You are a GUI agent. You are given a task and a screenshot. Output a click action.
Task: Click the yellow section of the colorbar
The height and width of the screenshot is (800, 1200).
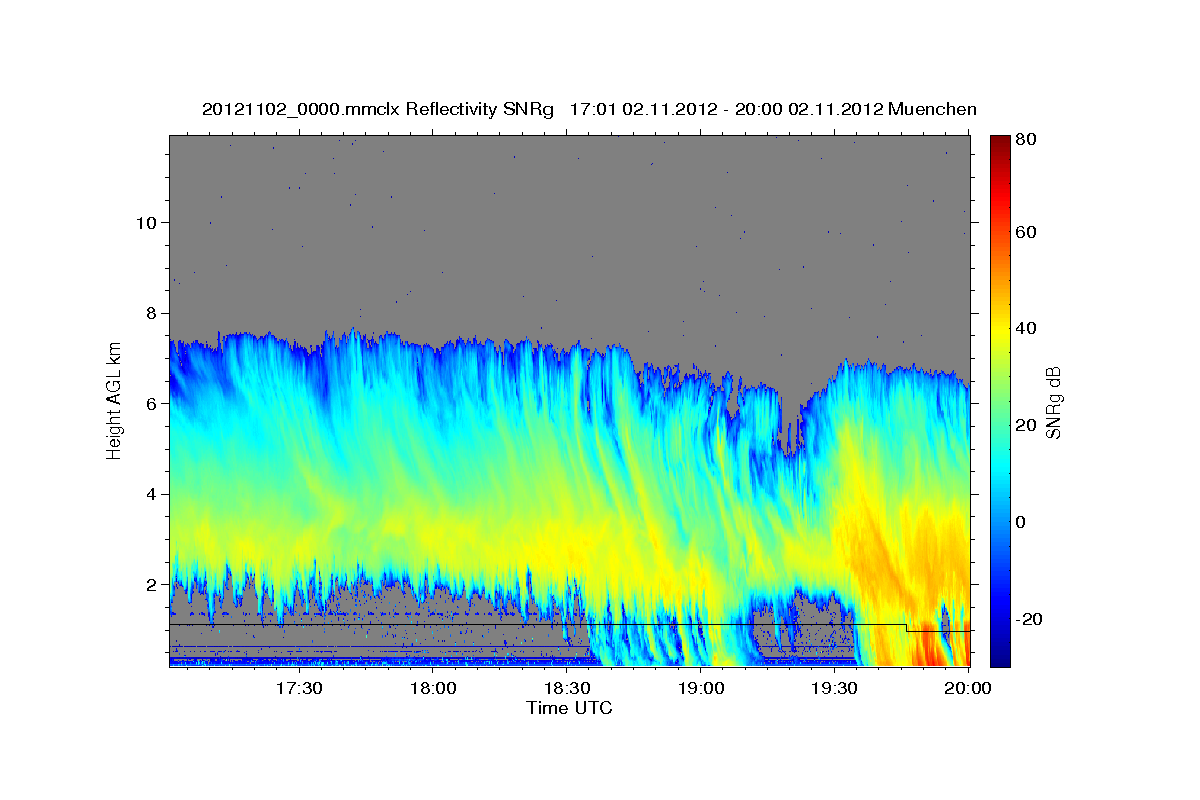[x=1000, y=330]
